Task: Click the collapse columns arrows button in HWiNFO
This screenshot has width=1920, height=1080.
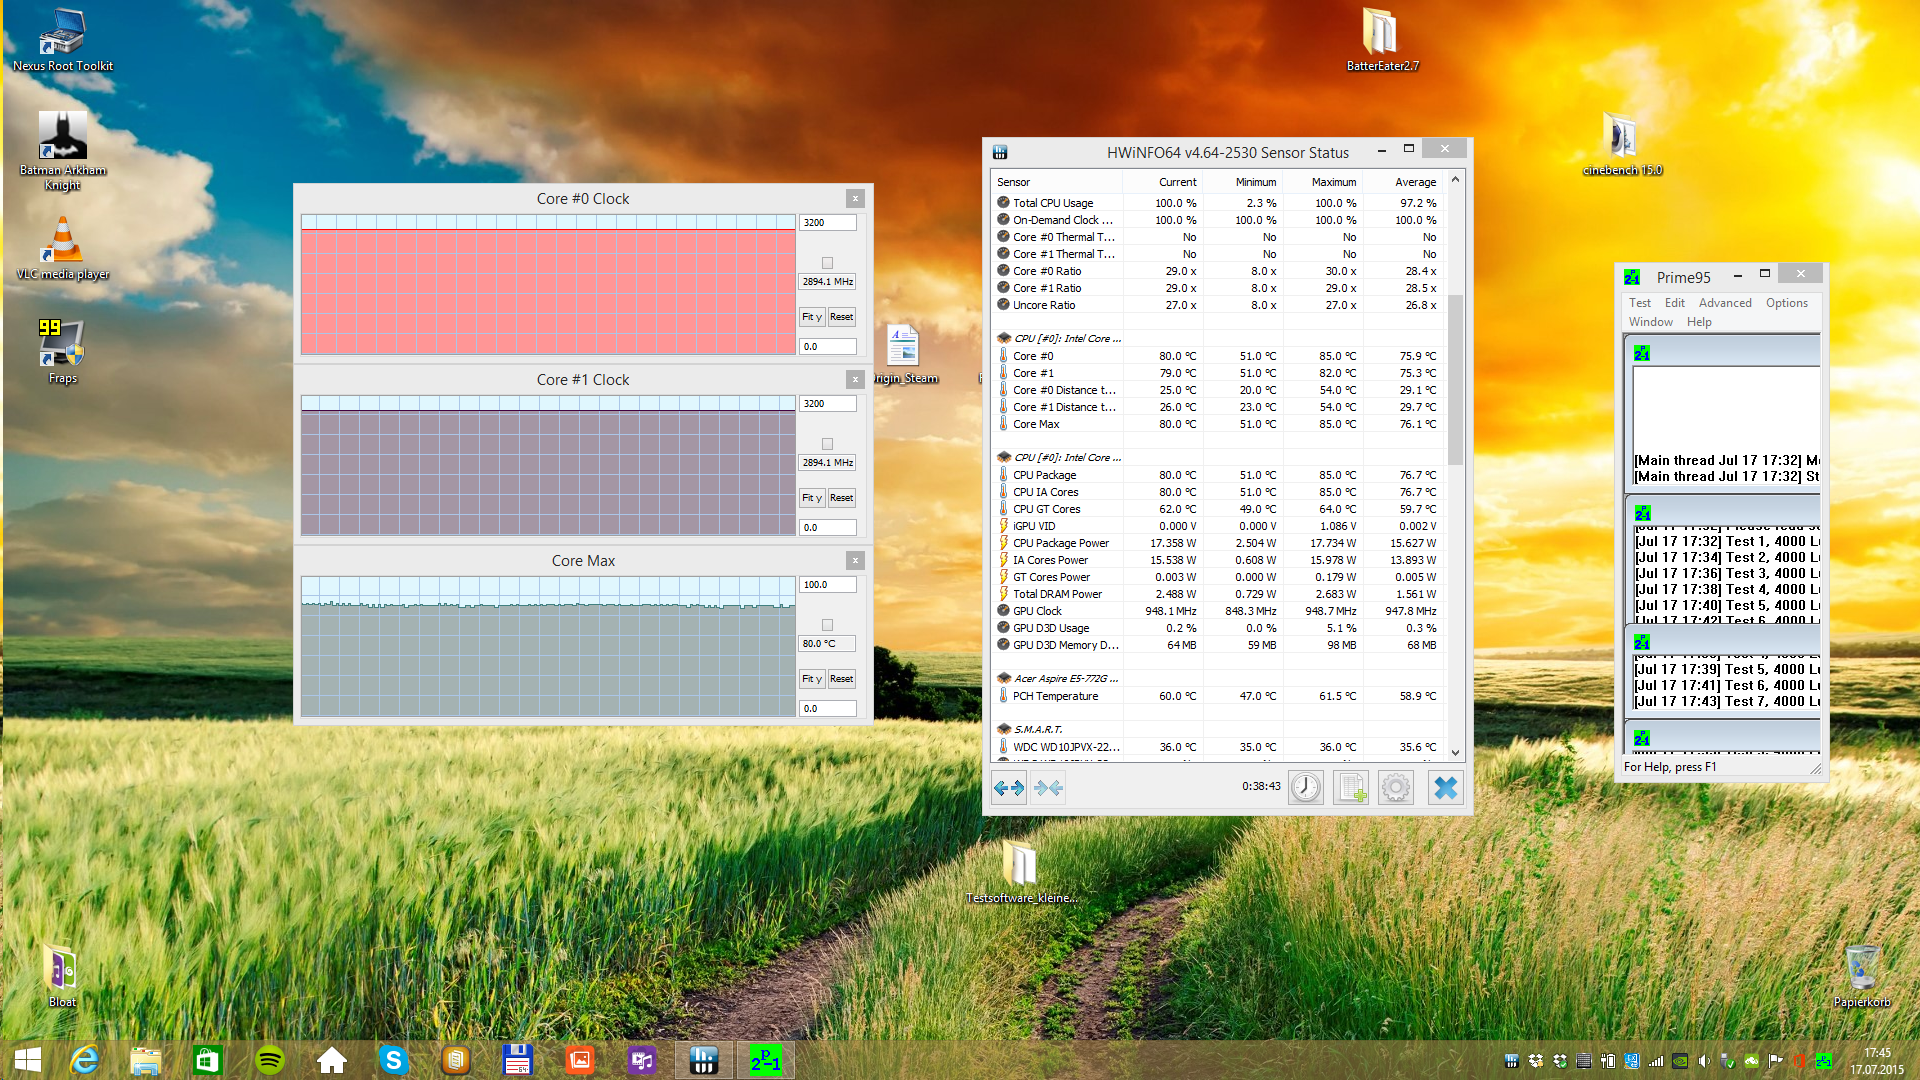Action: click(1048, 788)
